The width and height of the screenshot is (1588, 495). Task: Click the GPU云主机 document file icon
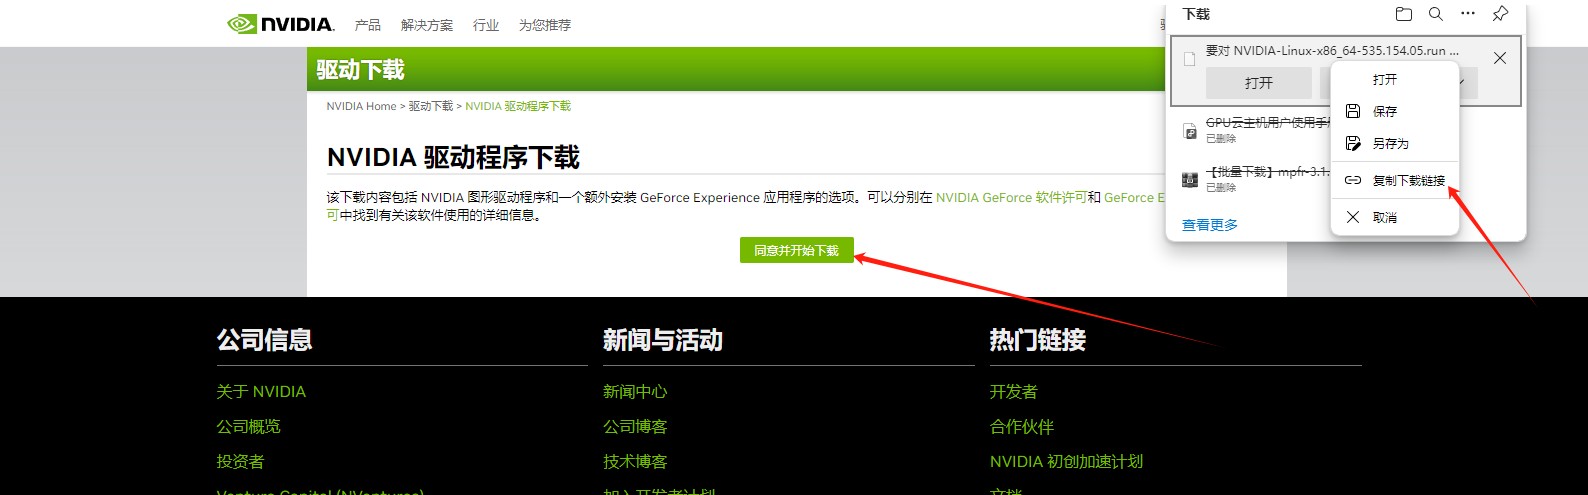[x=1190, y=131]
